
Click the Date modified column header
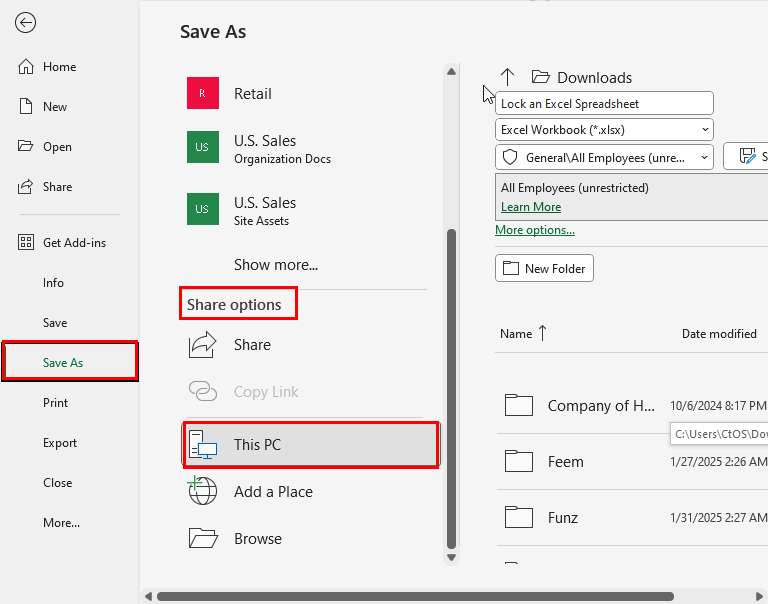tap(719, 334)
